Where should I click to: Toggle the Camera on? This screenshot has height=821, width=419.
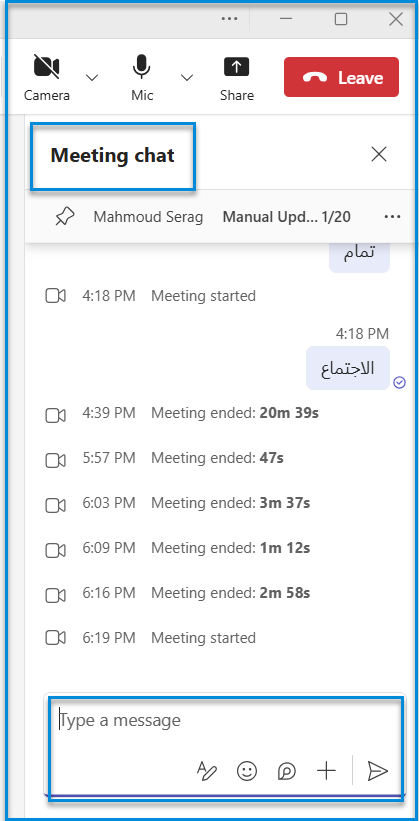click(x=47, y=77)
